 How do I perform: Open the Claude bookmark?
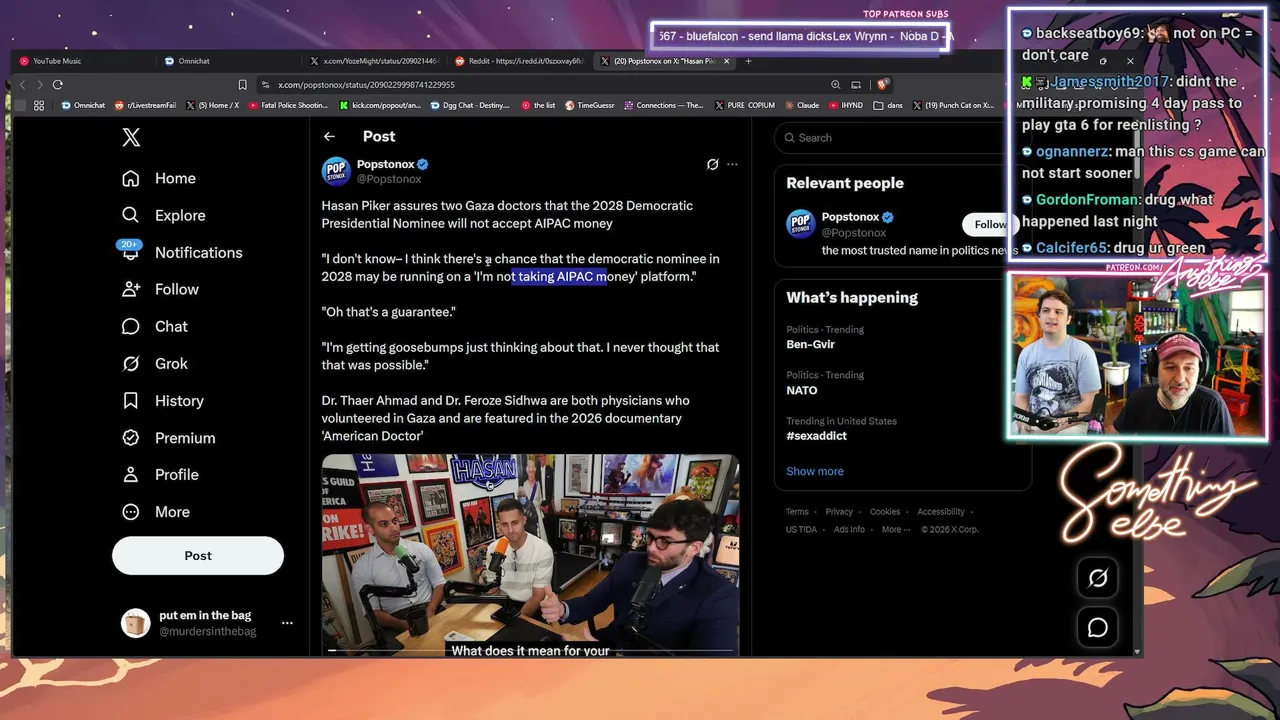point(802,105)
